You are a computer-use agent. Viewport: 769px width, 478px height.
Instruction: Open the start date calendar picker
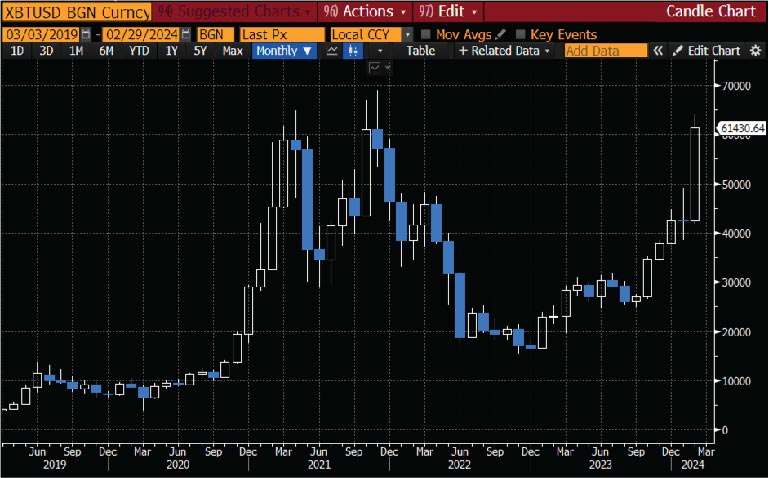(86, 34)
